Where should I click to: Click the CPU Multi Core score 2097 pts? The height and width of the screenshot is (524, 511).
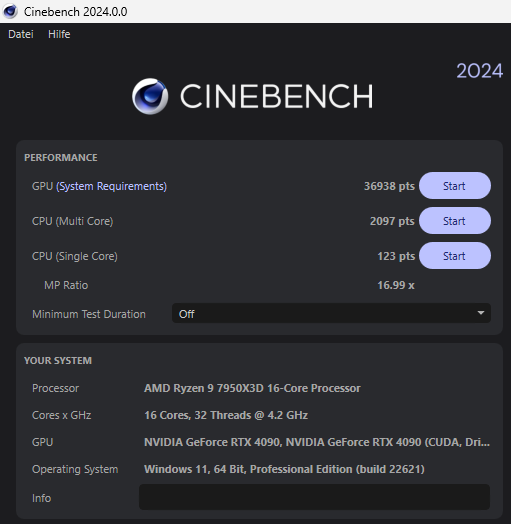point(392,221)
